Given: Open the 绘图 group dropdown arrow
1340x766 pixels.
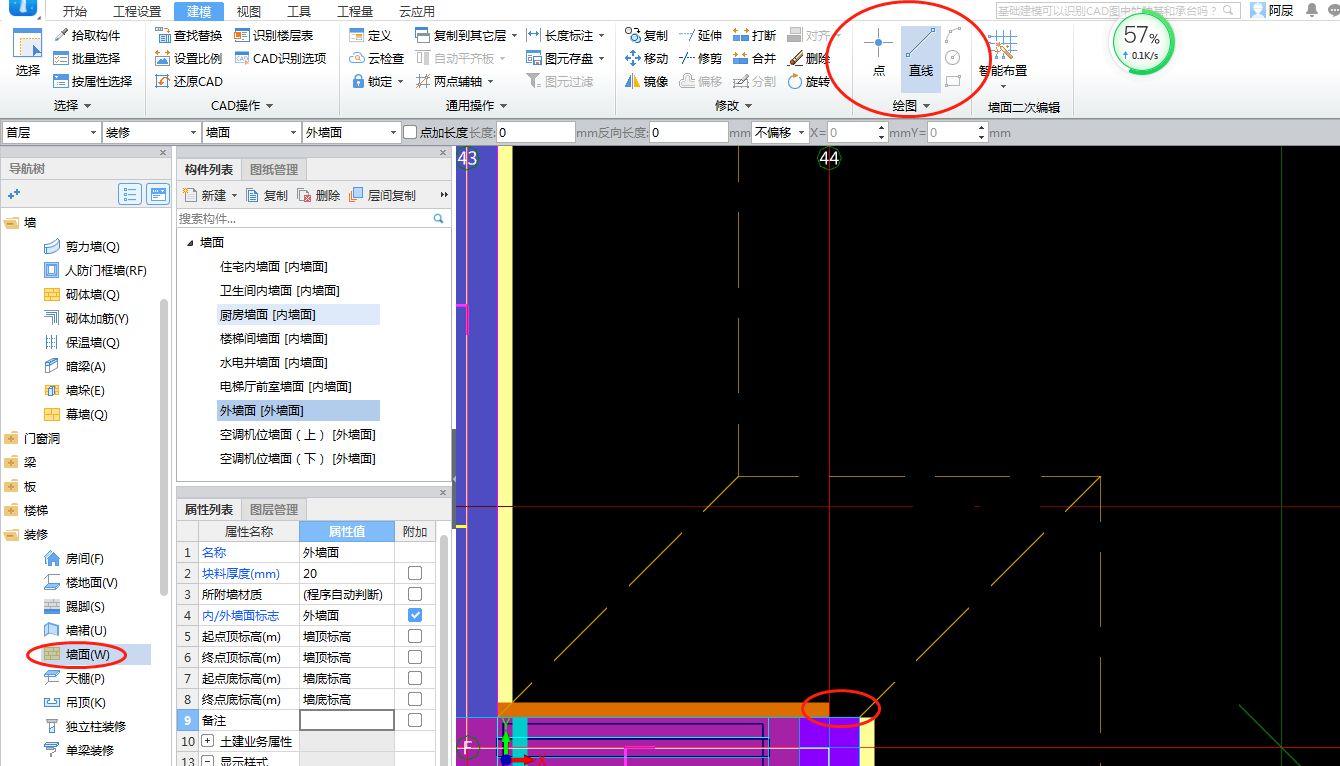Looking at the screenshot, I should pyautogui.click(x=926, y=106).
